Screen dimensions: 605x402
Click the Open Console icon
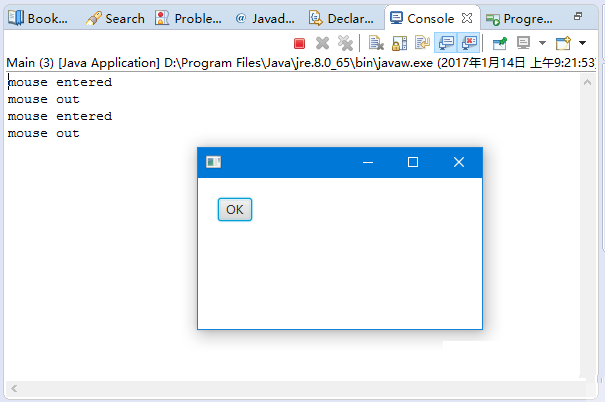click(563, 43)
